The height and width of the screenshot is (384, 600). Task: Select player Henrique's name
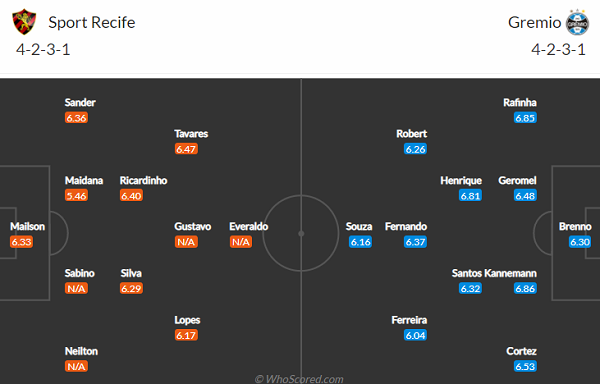click(461, 181)
